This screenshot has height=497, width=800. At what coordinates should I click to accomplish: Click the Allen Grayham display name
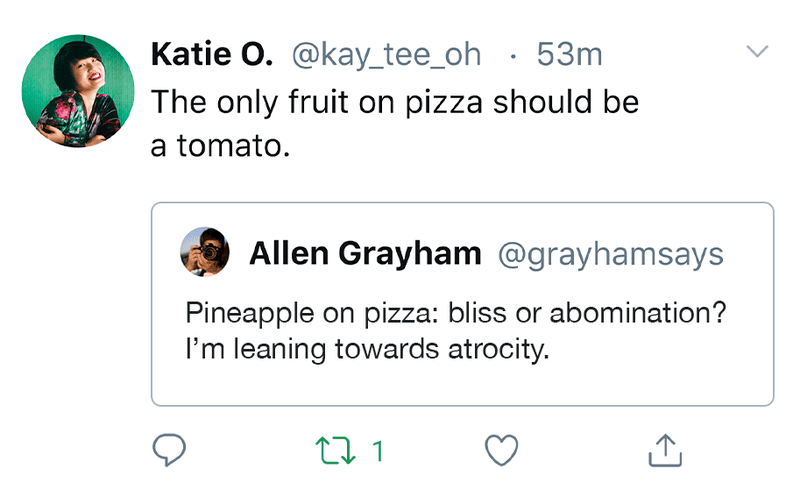point(365,254)
